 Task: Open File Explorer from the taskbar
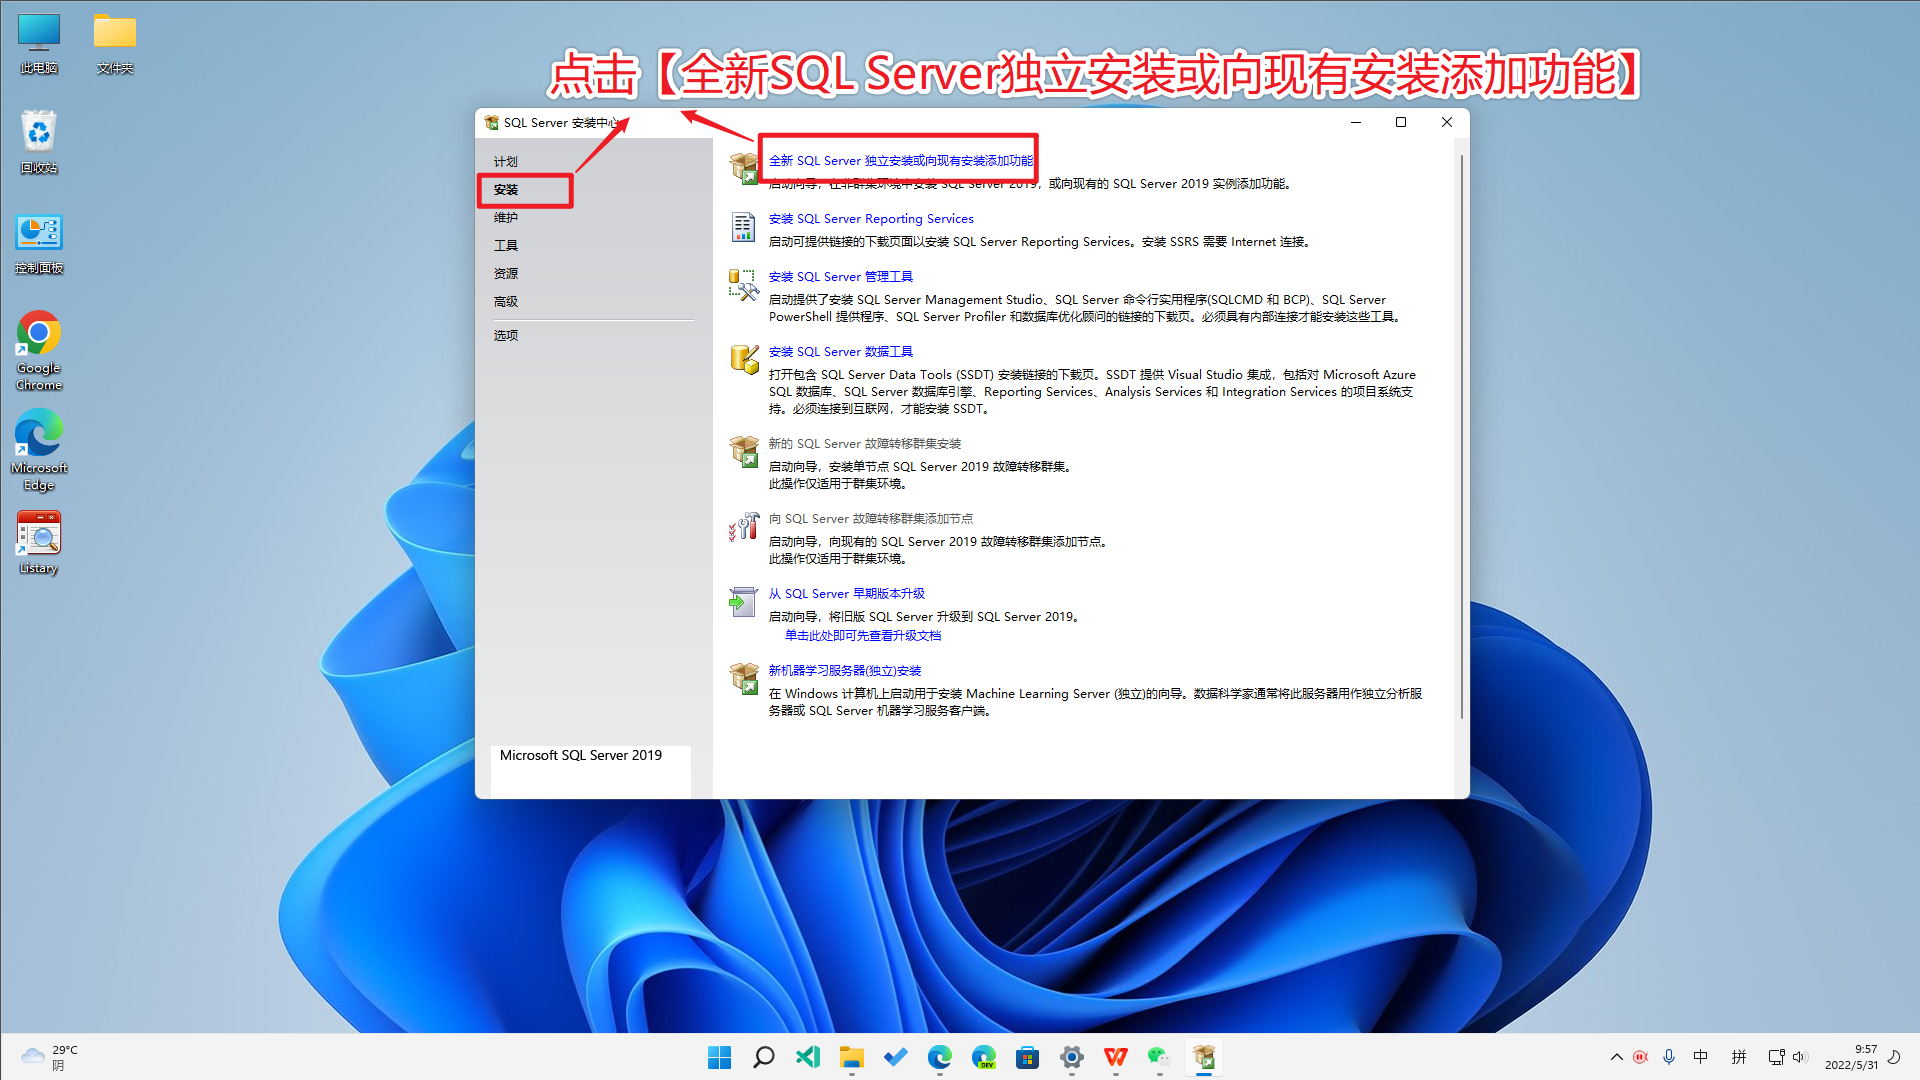pyautogui.click(x=851, y=1057)
